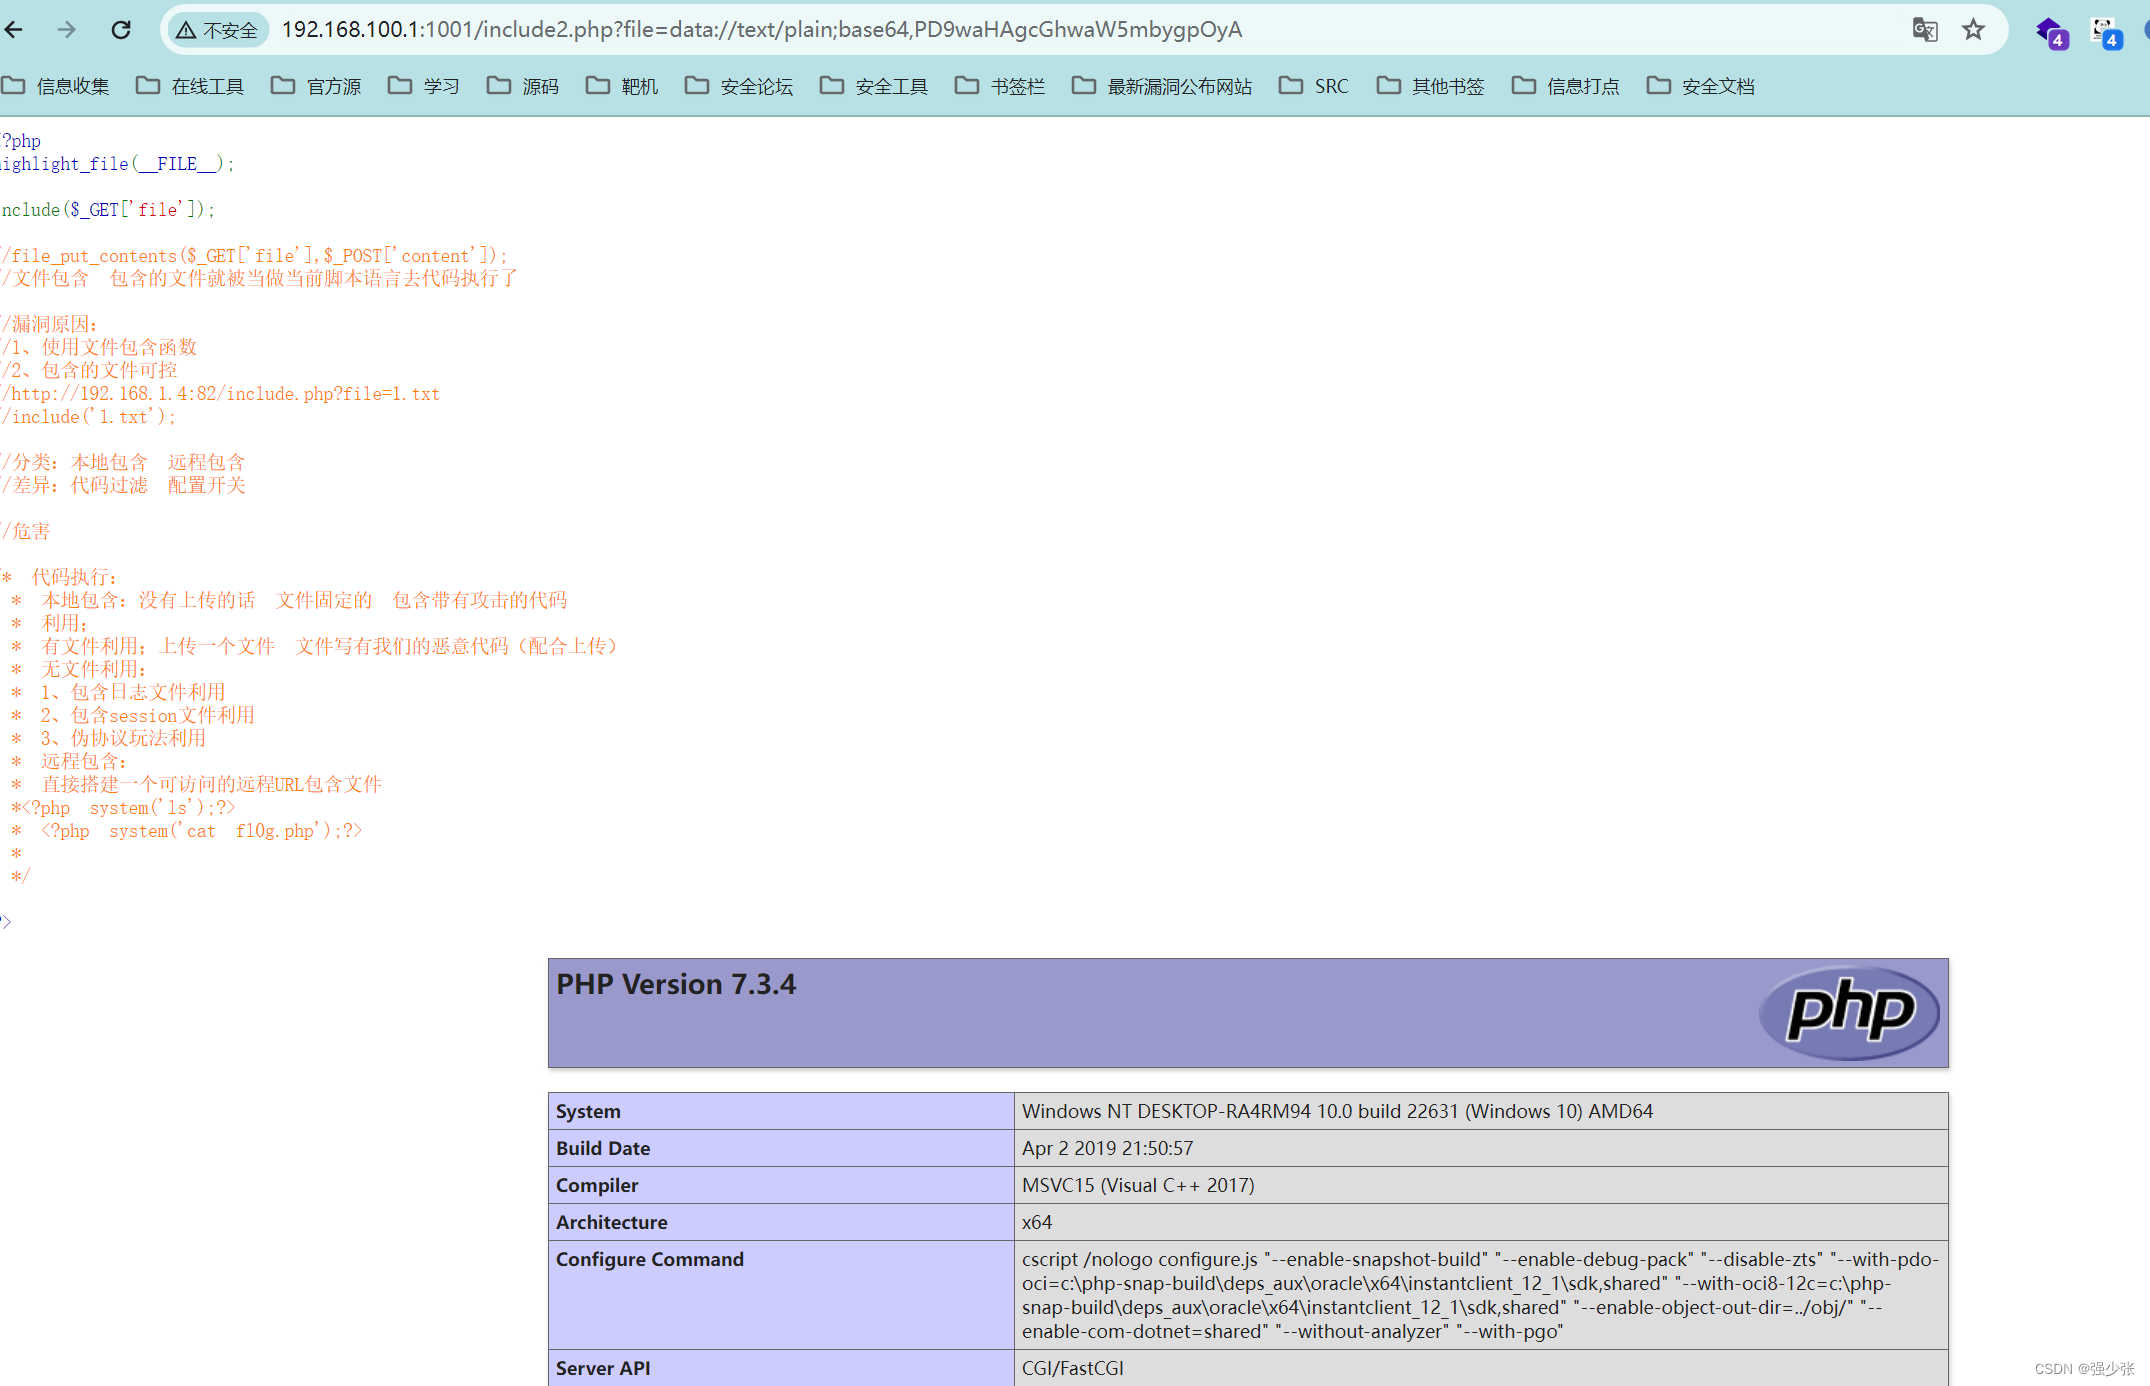The width and height of the screenshot is (2150, 1386).
Task: Reload the current page
Action: [x=121, y=30]
